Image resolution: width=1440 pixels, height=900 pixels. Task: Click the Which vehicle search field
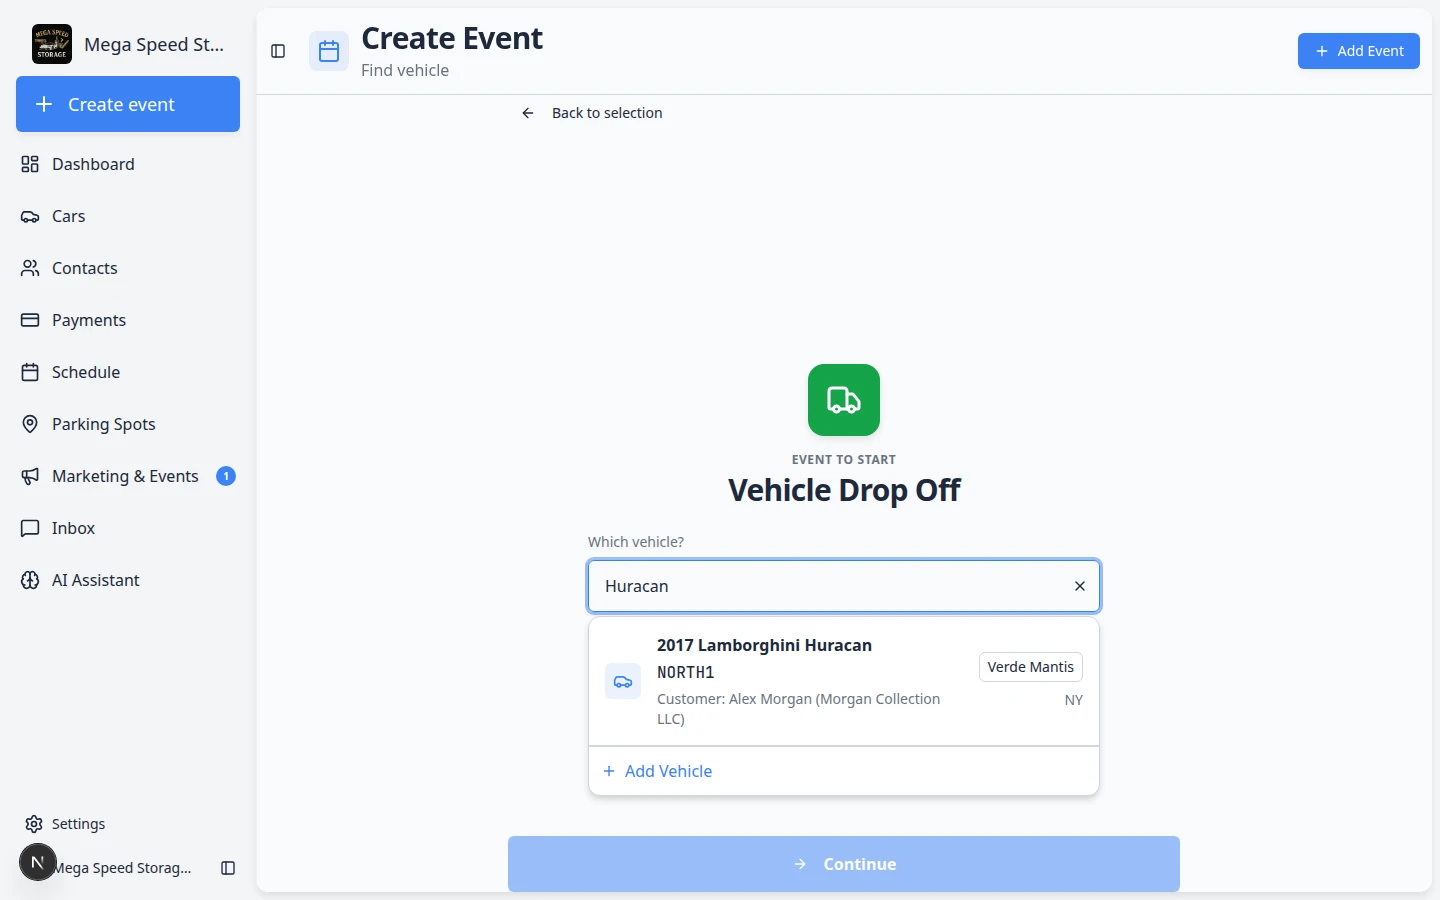844,586
